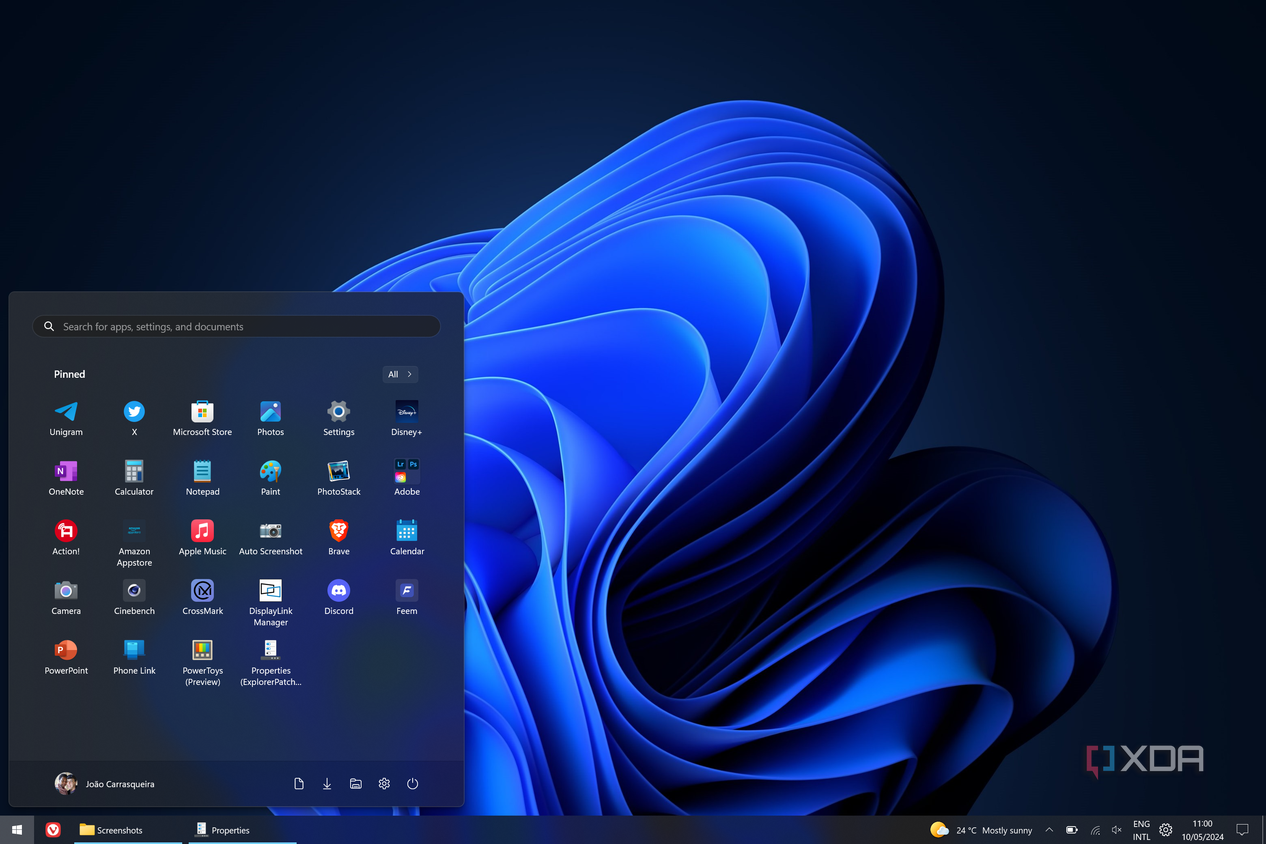Open the Feem app

coord(407,598)
